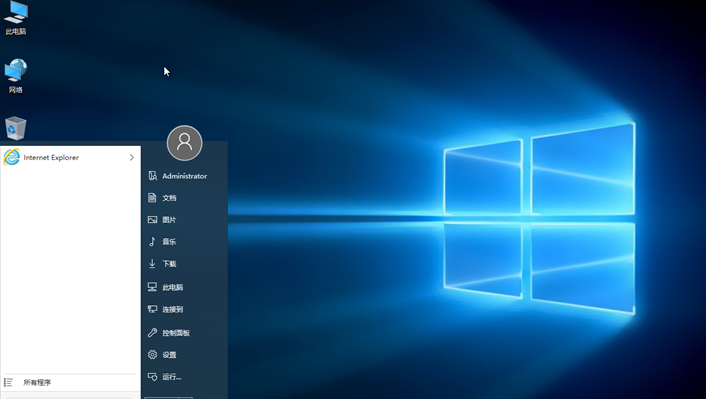Screen dimensions: 706x399
Task: Open the 网络 desktop icon
Action: pyautogui.click(x=16, y=76)
